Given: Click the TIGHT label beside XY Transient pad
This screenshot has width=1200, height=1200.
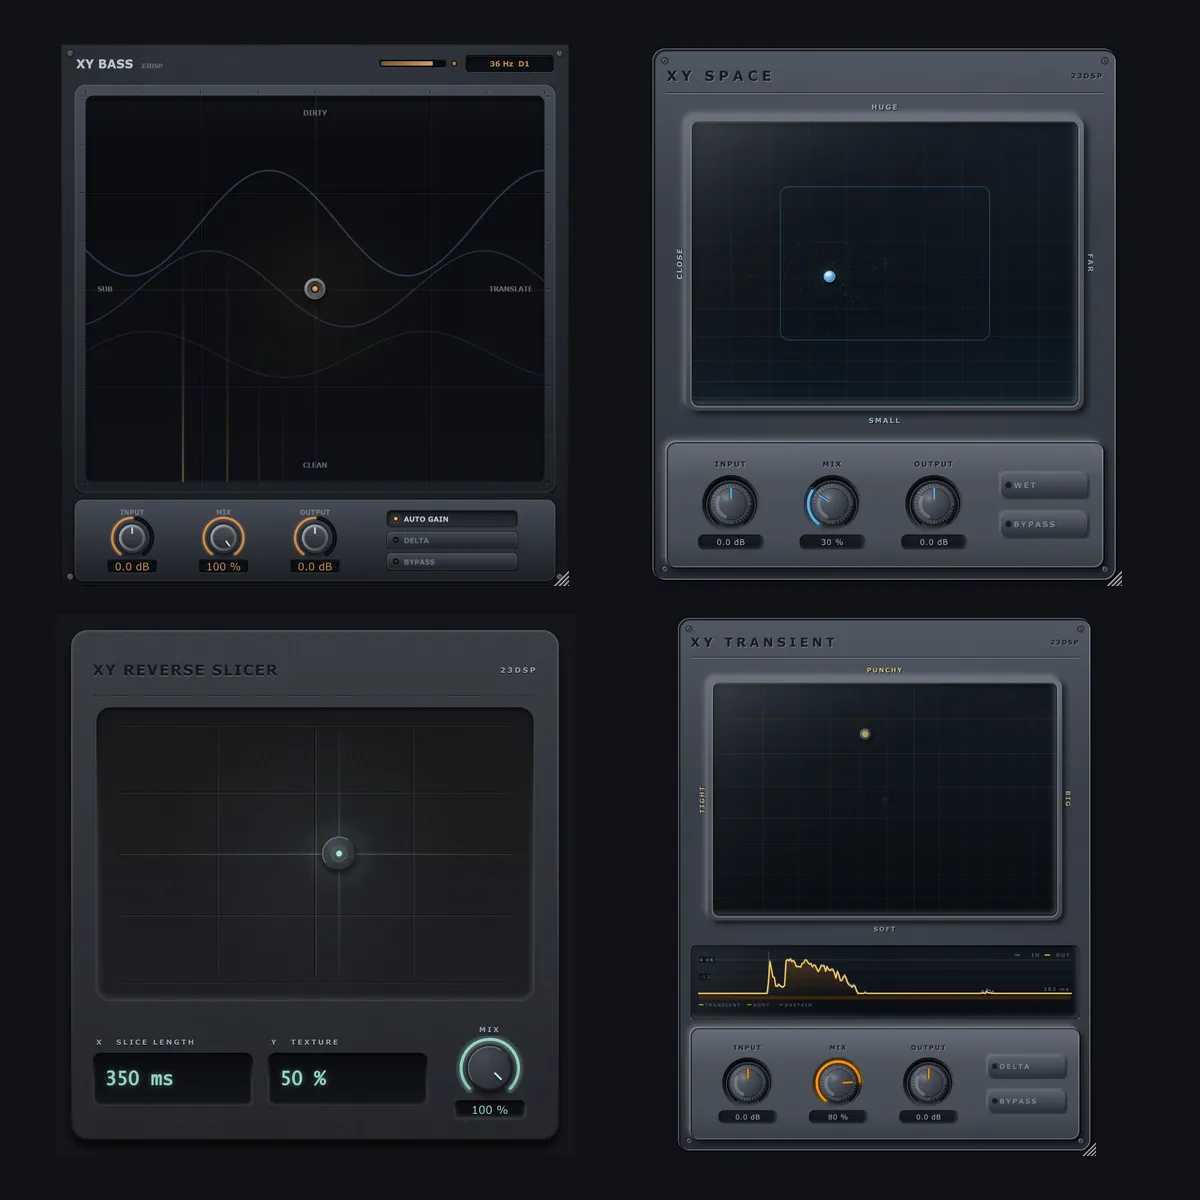Looking at the screenshot, I should coord(702,799).
